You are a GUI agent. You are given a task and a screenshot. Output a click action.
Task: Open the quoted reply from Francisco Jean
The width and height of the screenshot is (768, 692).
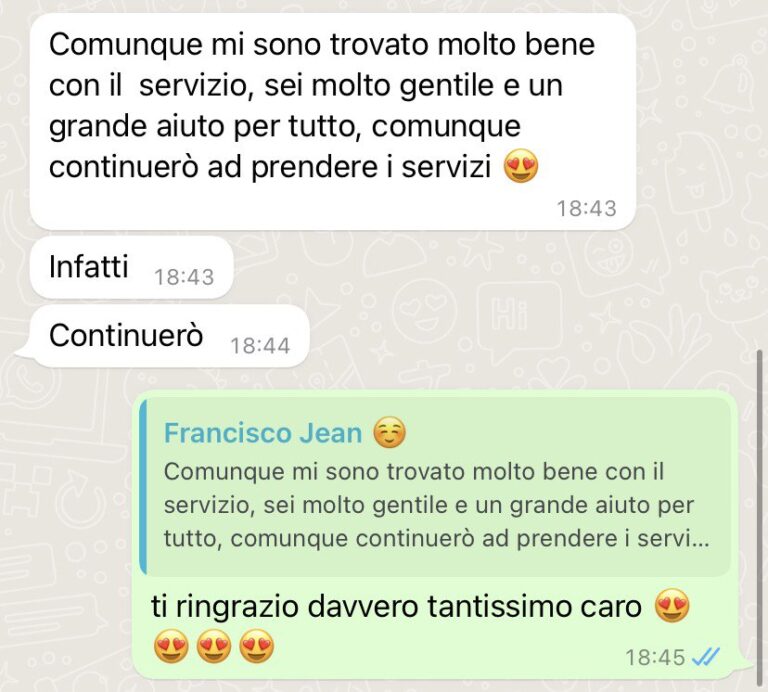(x=435, y=485)
